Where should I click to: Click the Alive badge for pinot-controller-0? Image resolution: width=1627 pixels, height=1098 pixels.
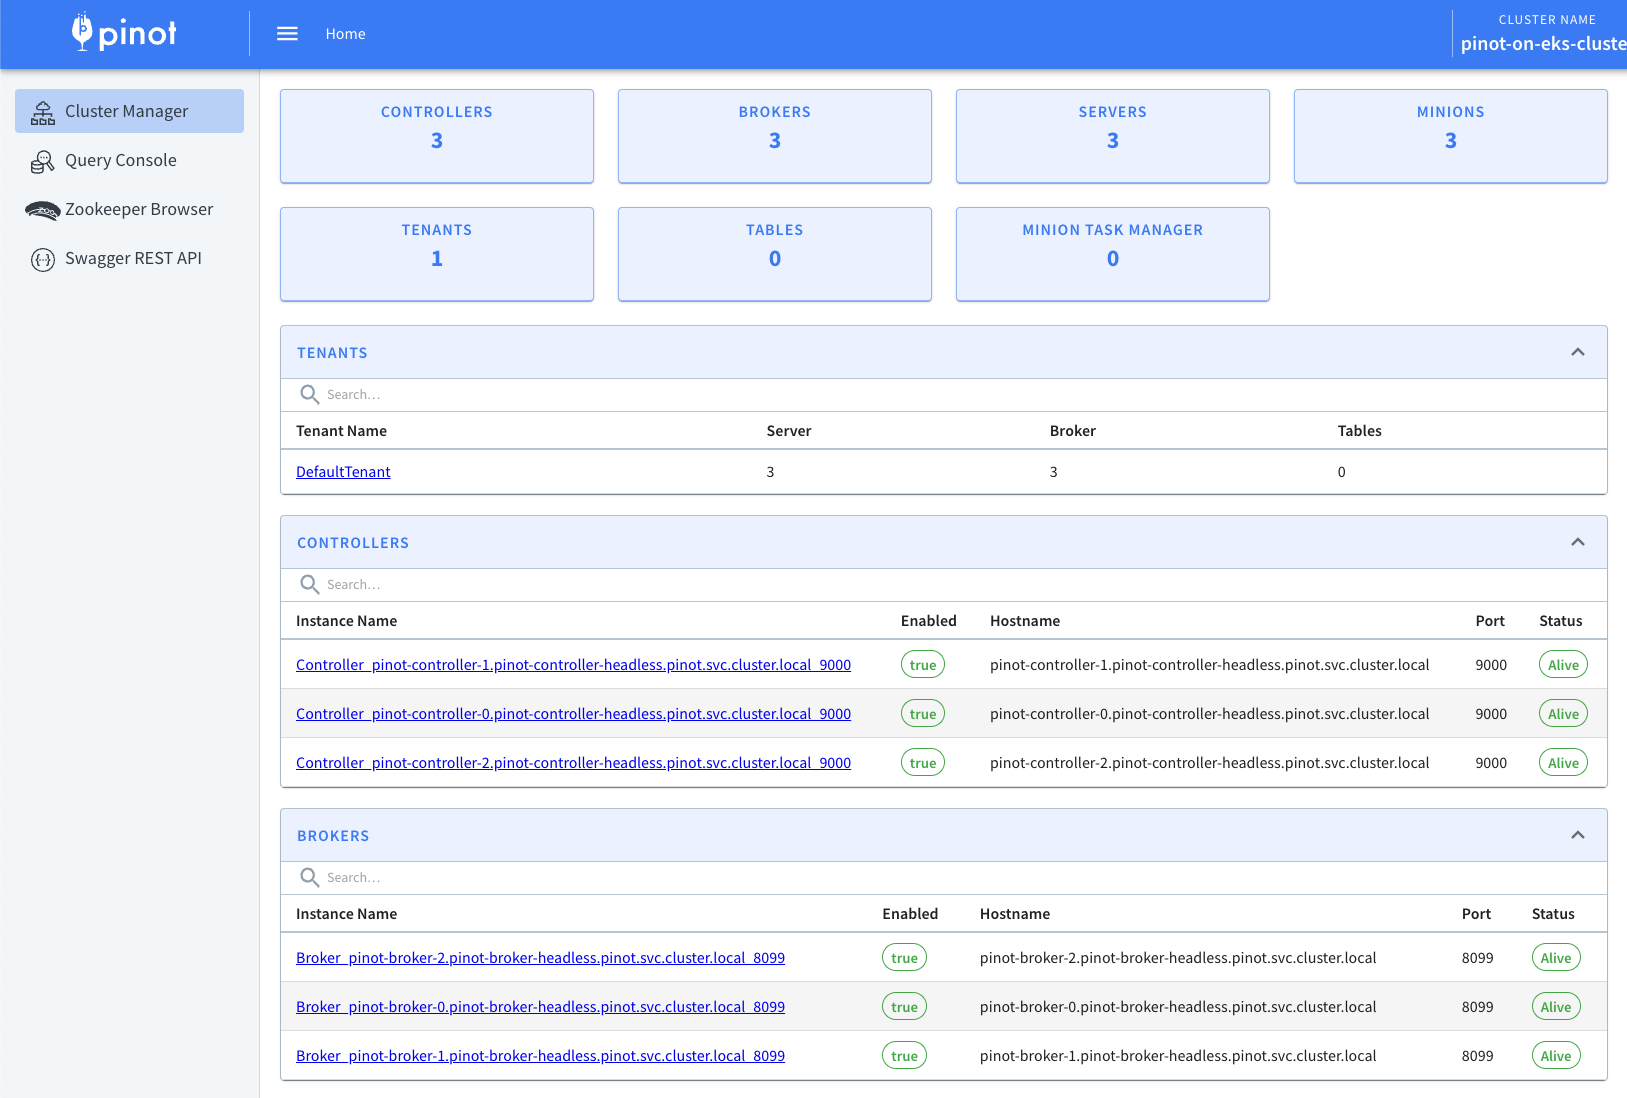point(1563,714)
